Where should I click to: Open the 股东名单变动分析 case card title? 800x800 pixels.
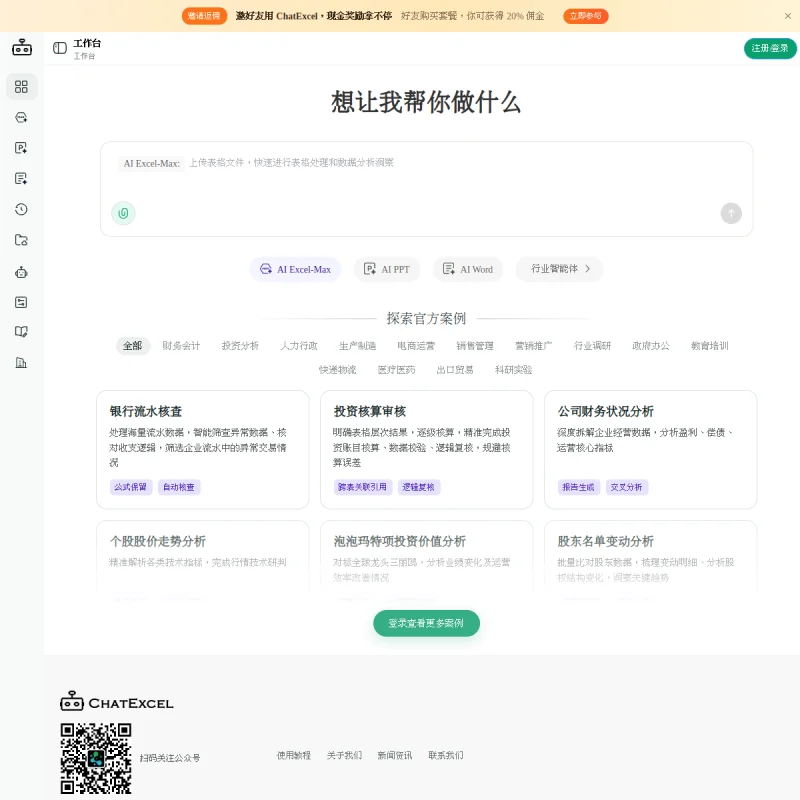pos(606,541)
